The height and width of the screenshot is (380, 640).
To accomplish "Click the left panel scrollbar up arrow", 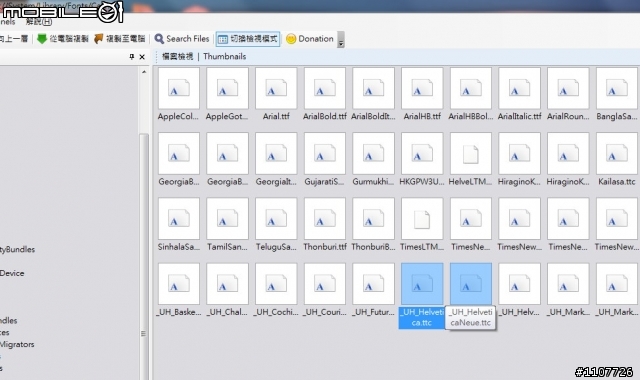I will pos(144,72).
